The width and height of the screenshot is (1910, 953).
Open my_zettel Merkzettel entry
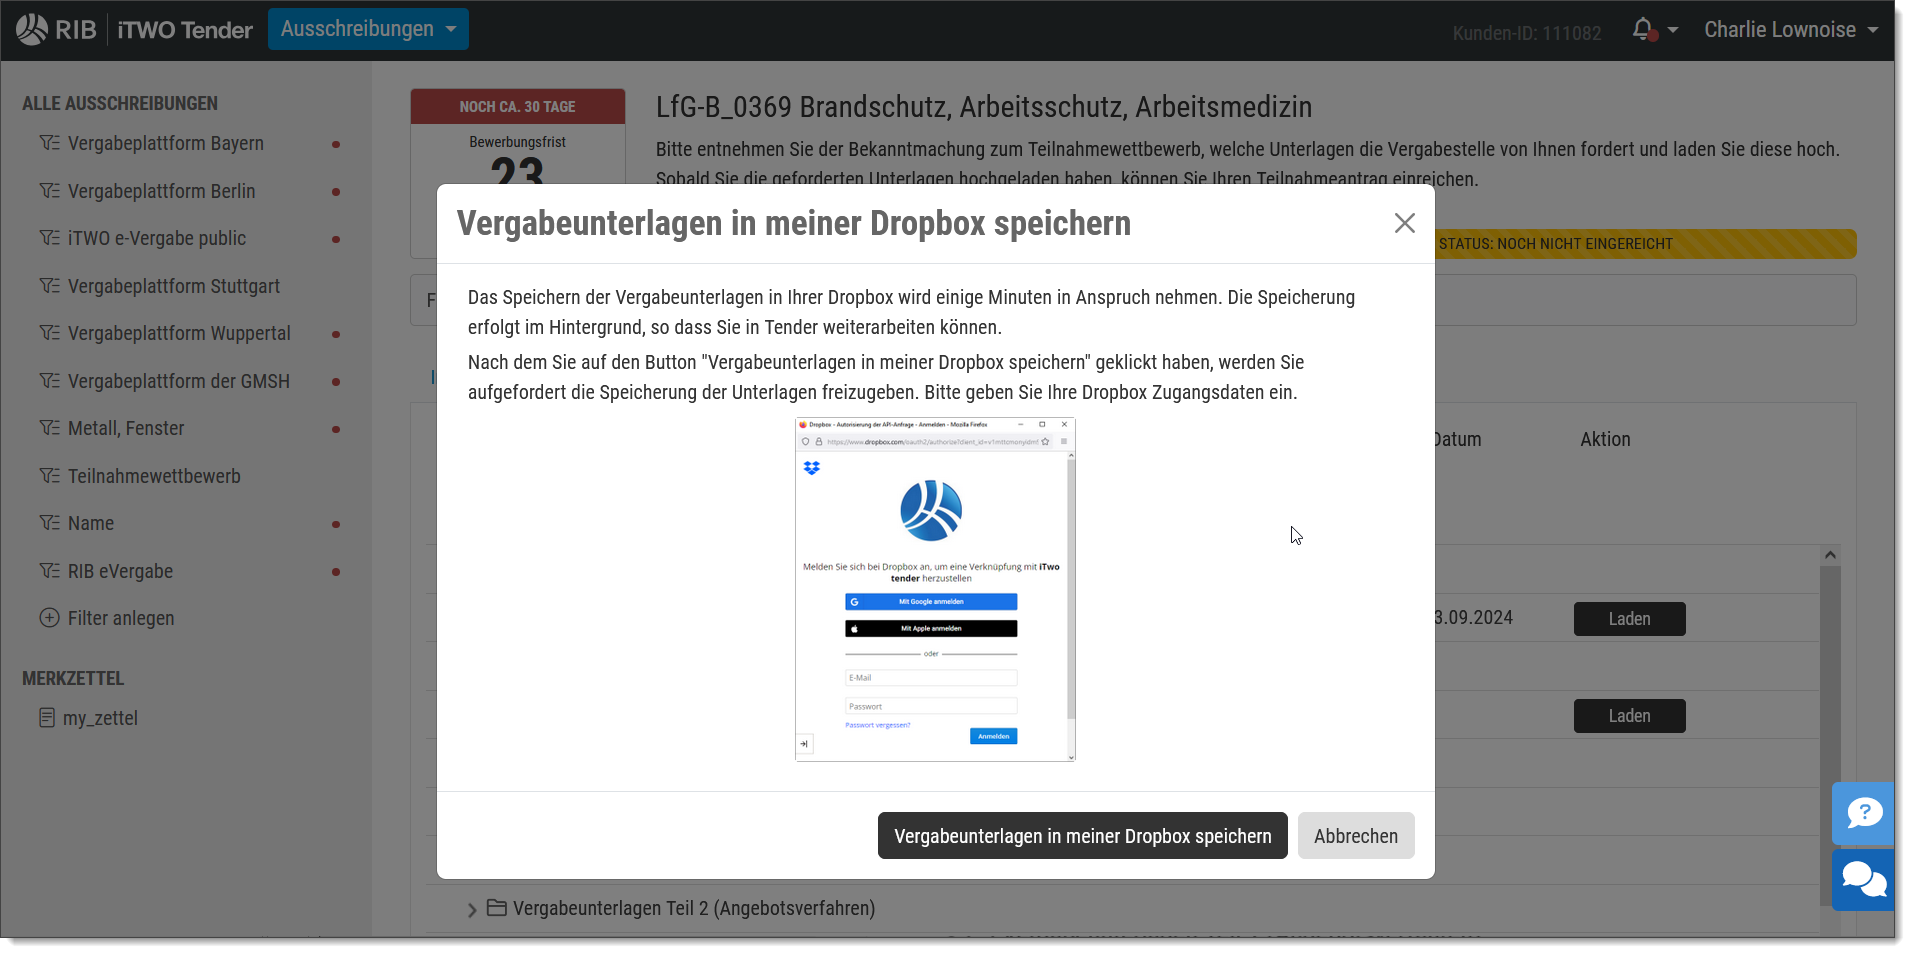tap(100, 718)
